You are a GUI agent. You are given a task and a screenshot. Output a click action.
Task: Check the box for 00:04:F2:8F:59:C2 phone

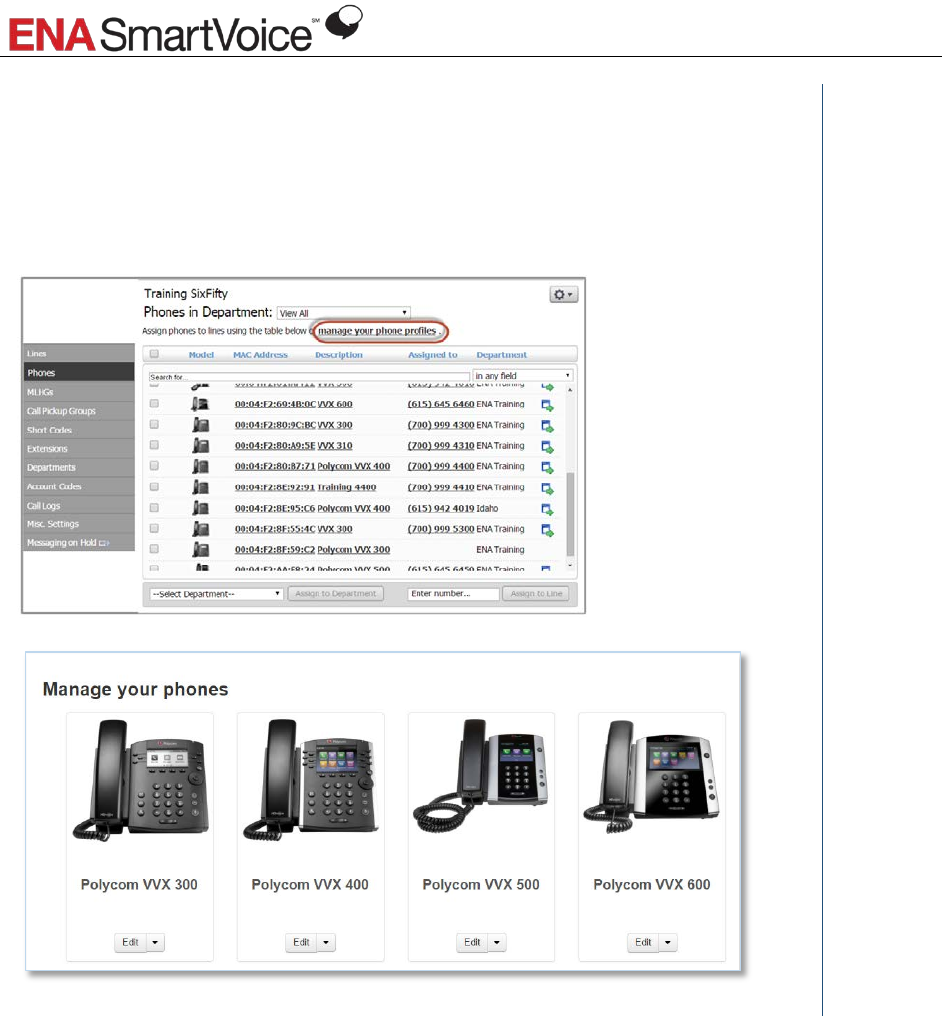[154, 549]
